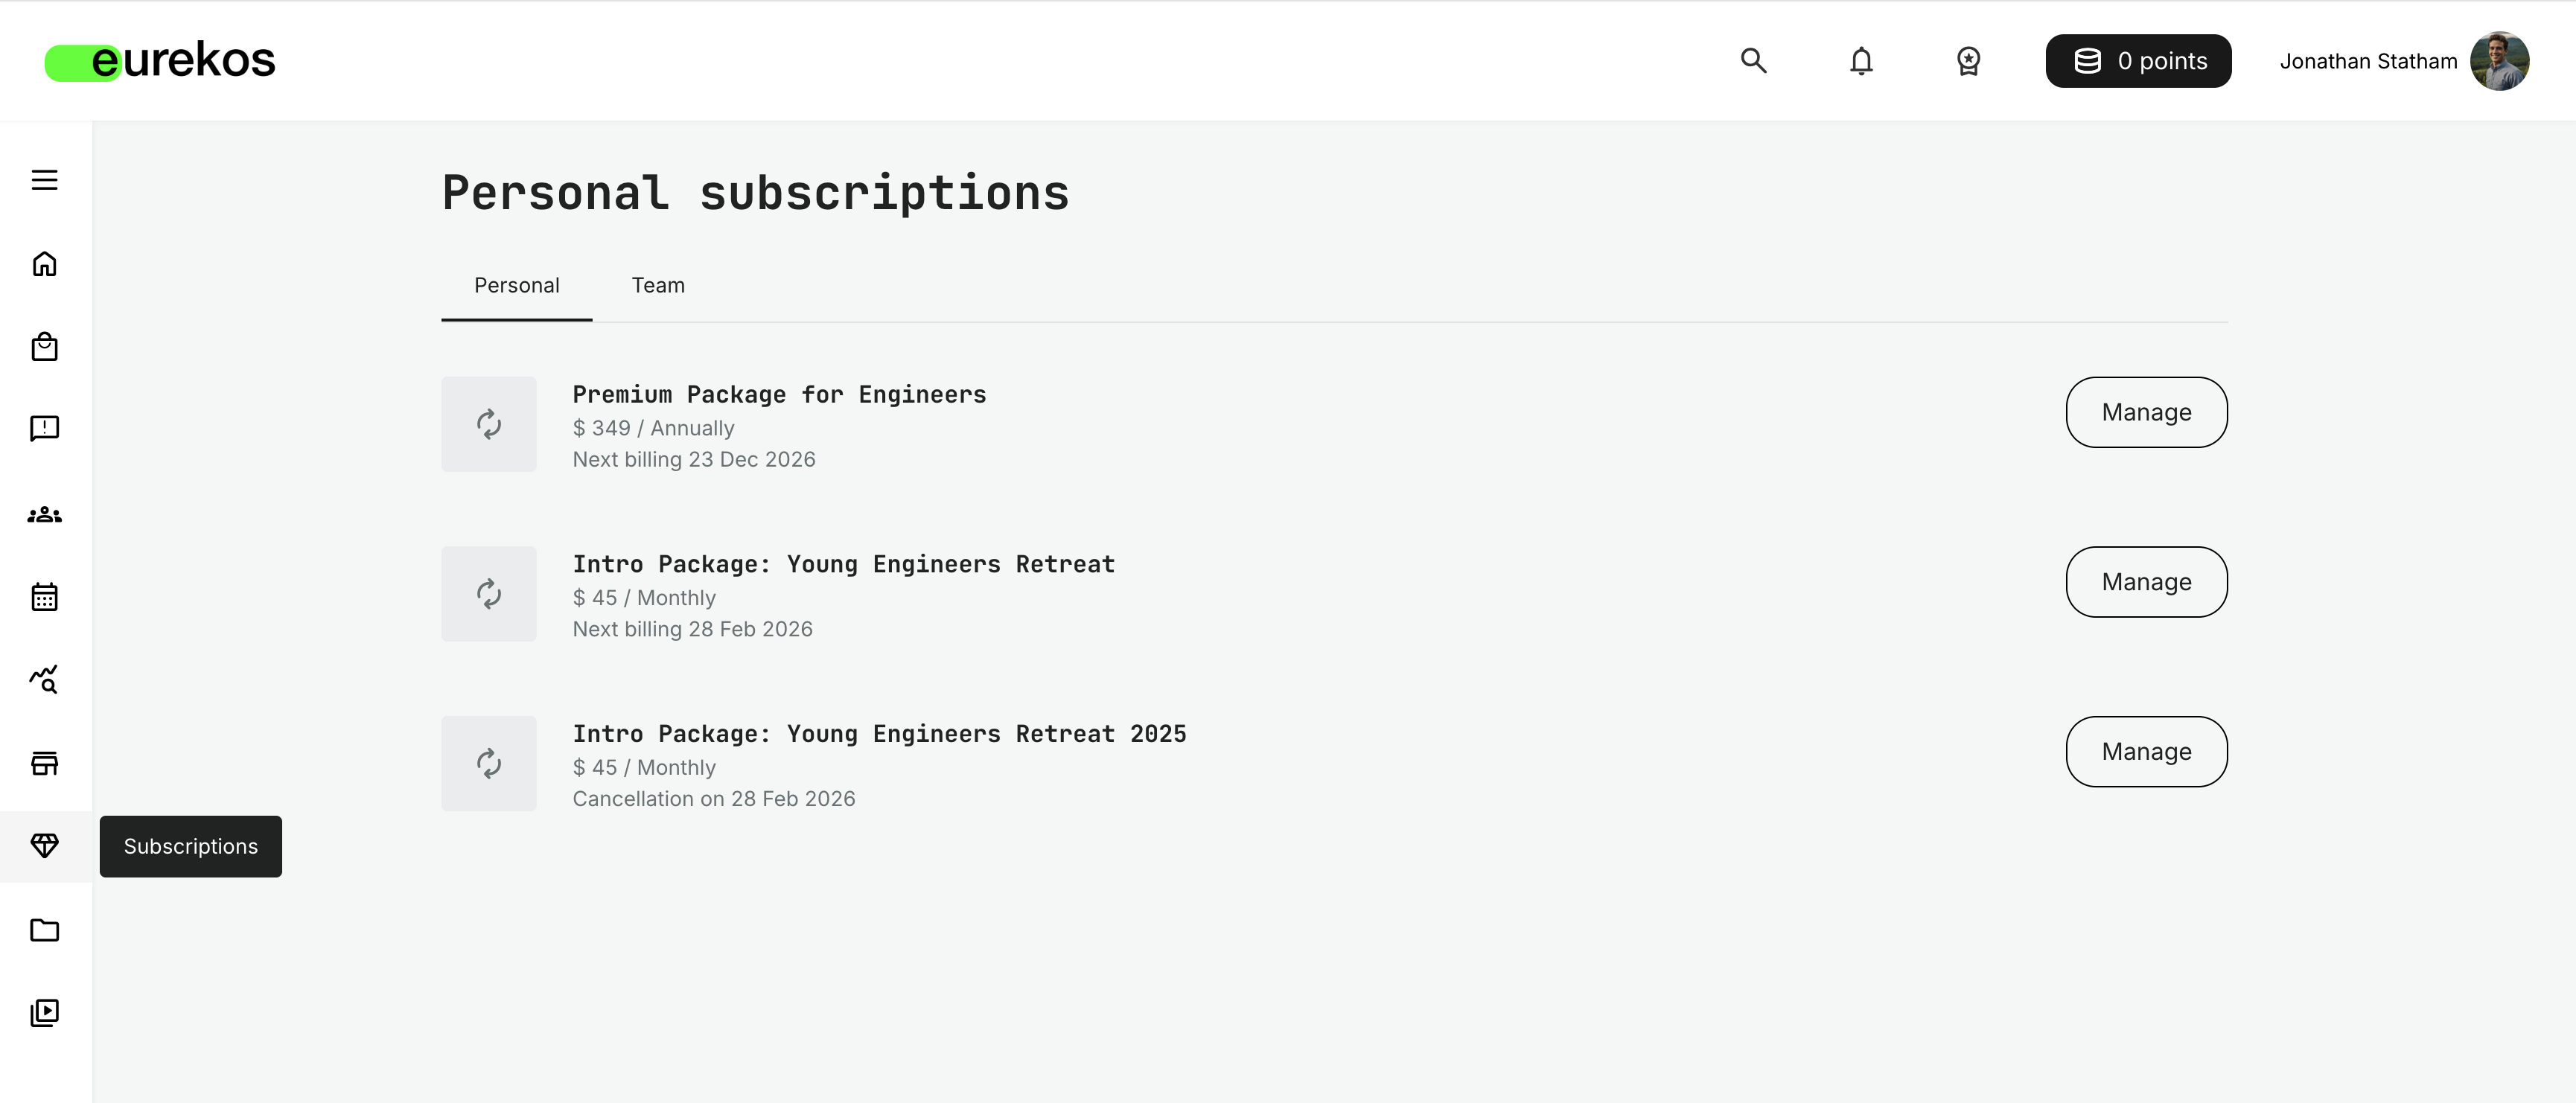Screen dimensions: 2576x1103
Task: Switch to the Team tab
Action: click(657, 285)
